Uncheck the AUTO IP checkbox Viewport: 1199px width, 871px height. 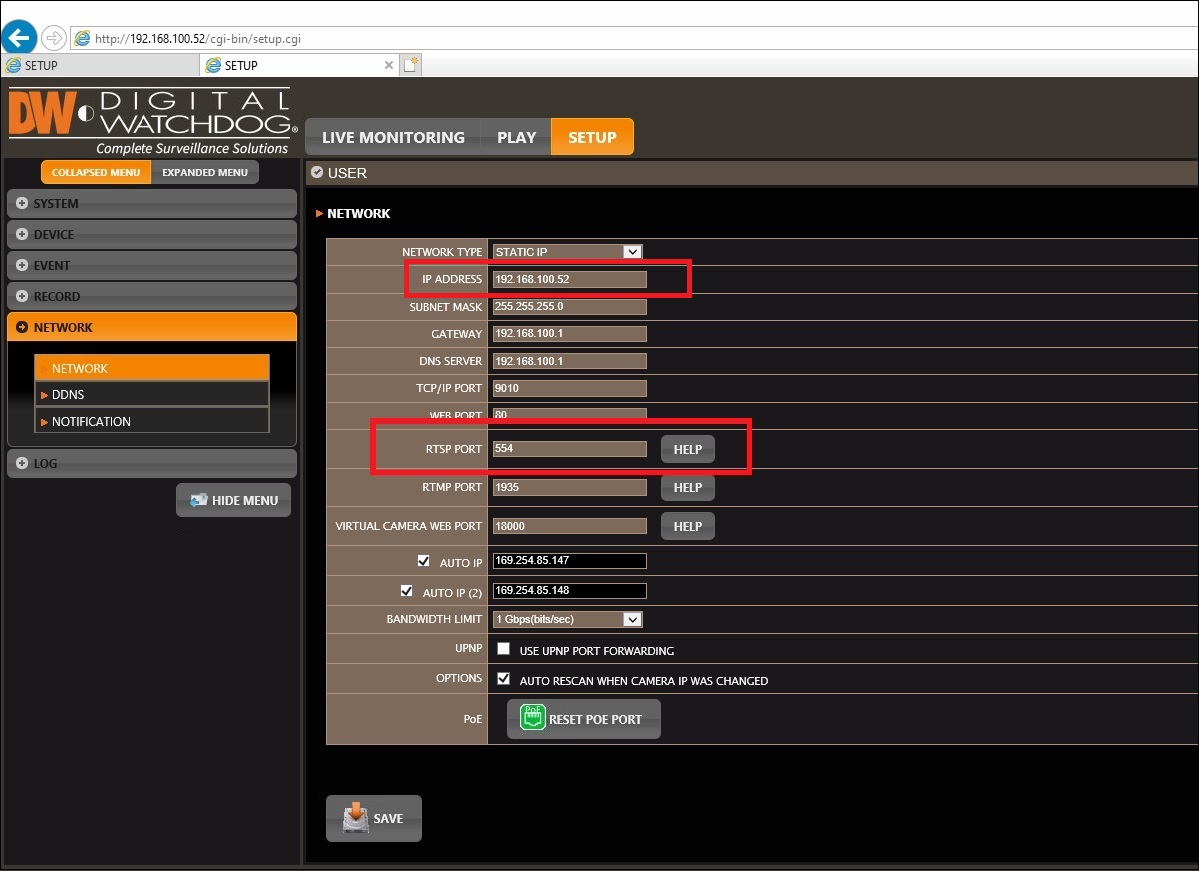[423, 560]
